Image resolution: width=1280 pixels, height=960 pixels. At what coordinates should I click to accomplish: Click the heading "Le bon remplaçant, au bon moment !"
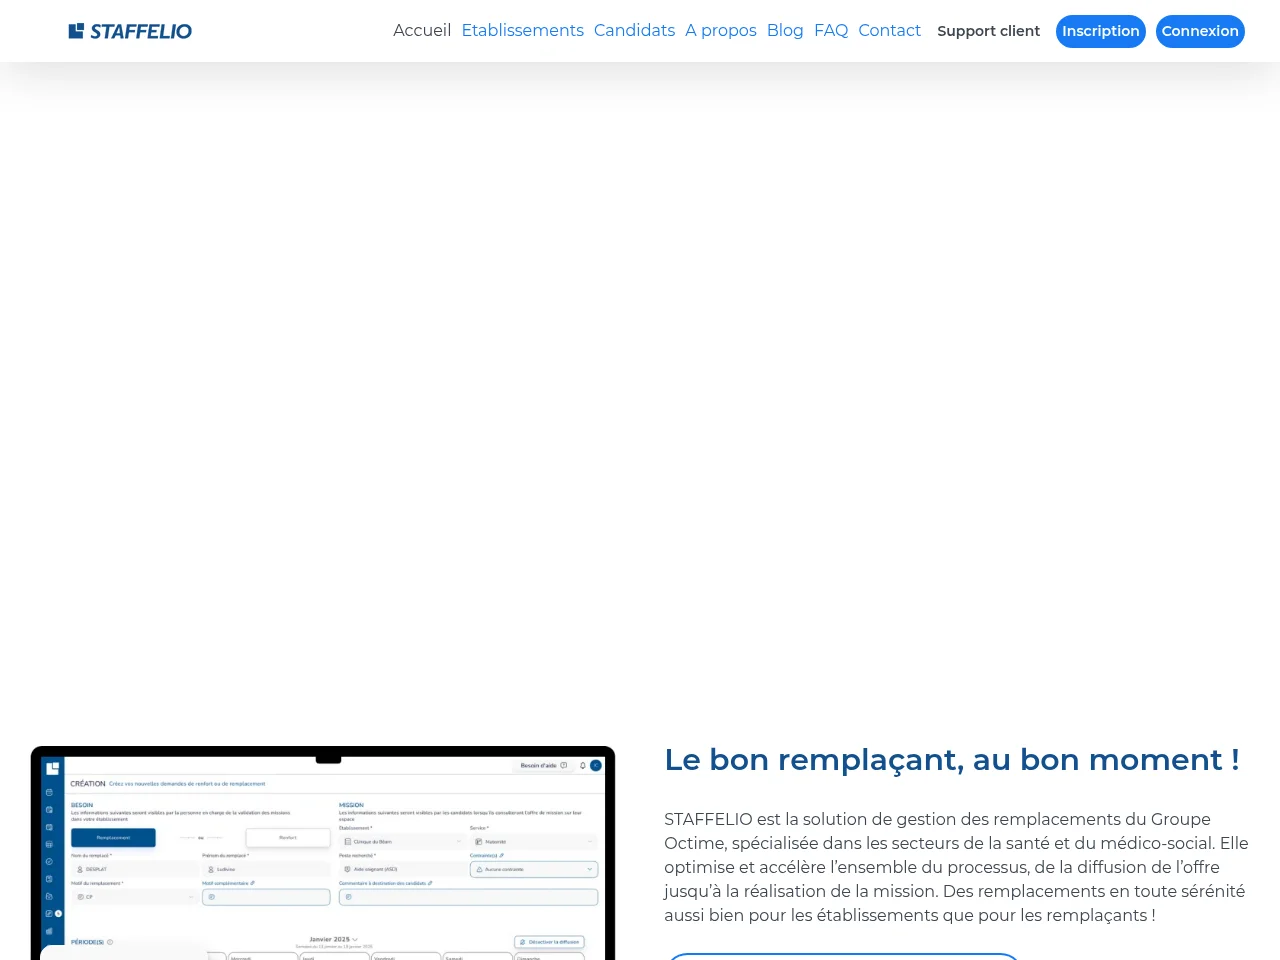pos(952,760)
